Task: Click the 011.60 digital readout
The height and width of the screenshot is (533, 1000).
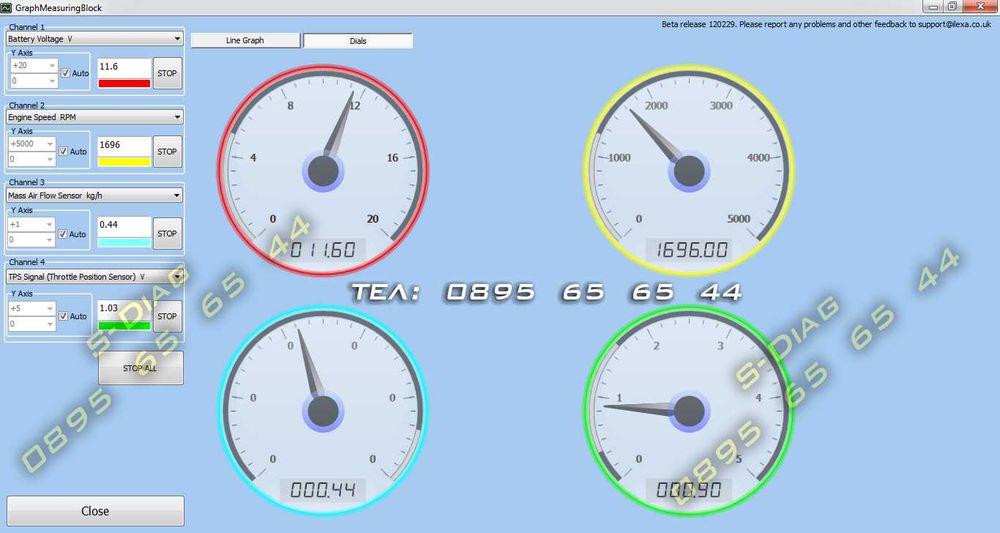Action: coord(323,249)
